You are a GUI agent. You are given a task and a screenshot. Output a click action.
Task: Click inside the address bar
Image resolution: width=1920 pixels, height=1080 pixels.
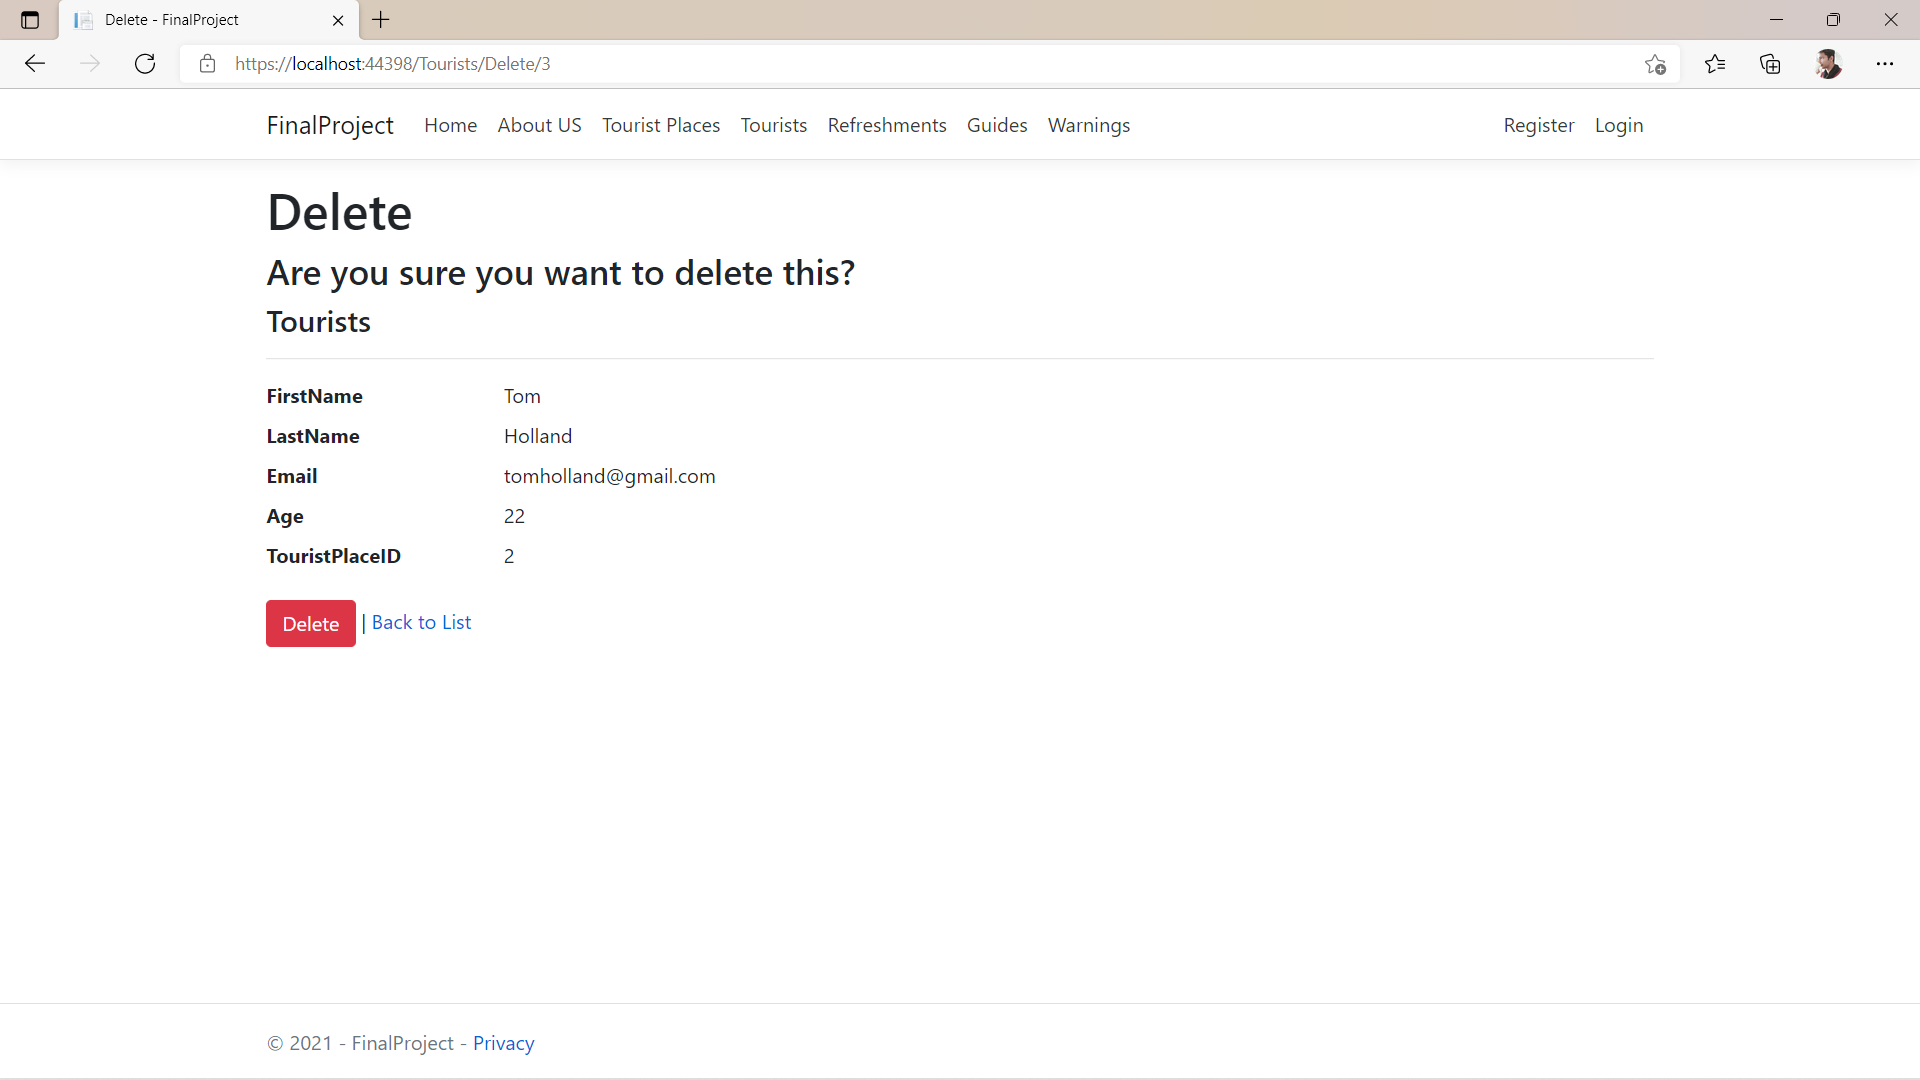click(x=700, y=63)
